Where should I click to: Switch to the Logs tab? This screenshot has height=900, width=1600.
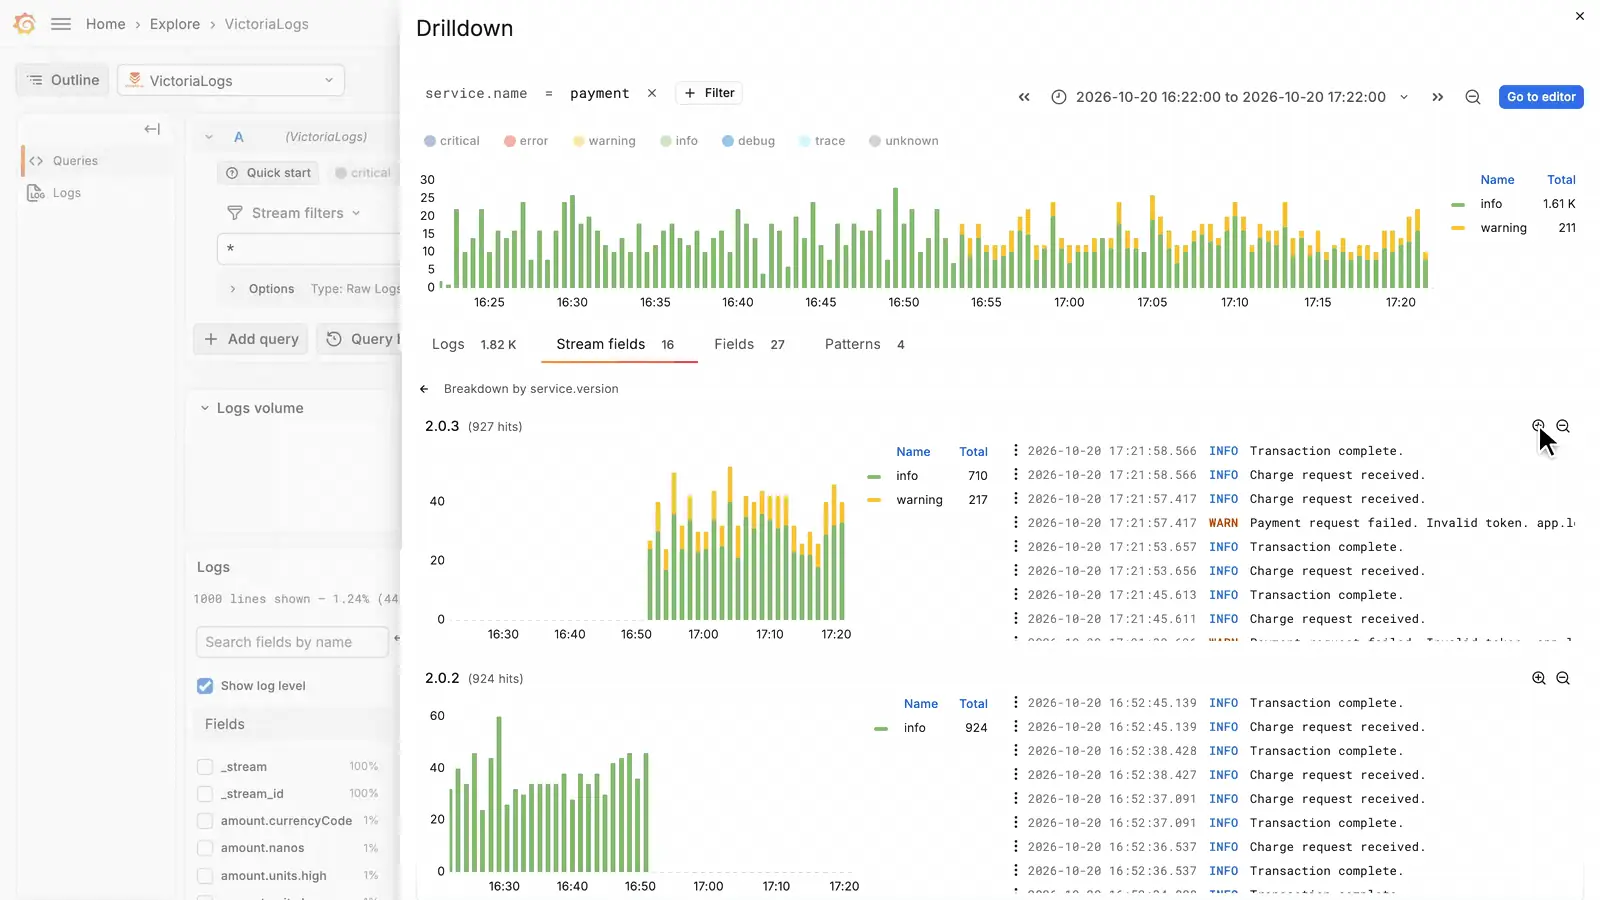[474, 344]
